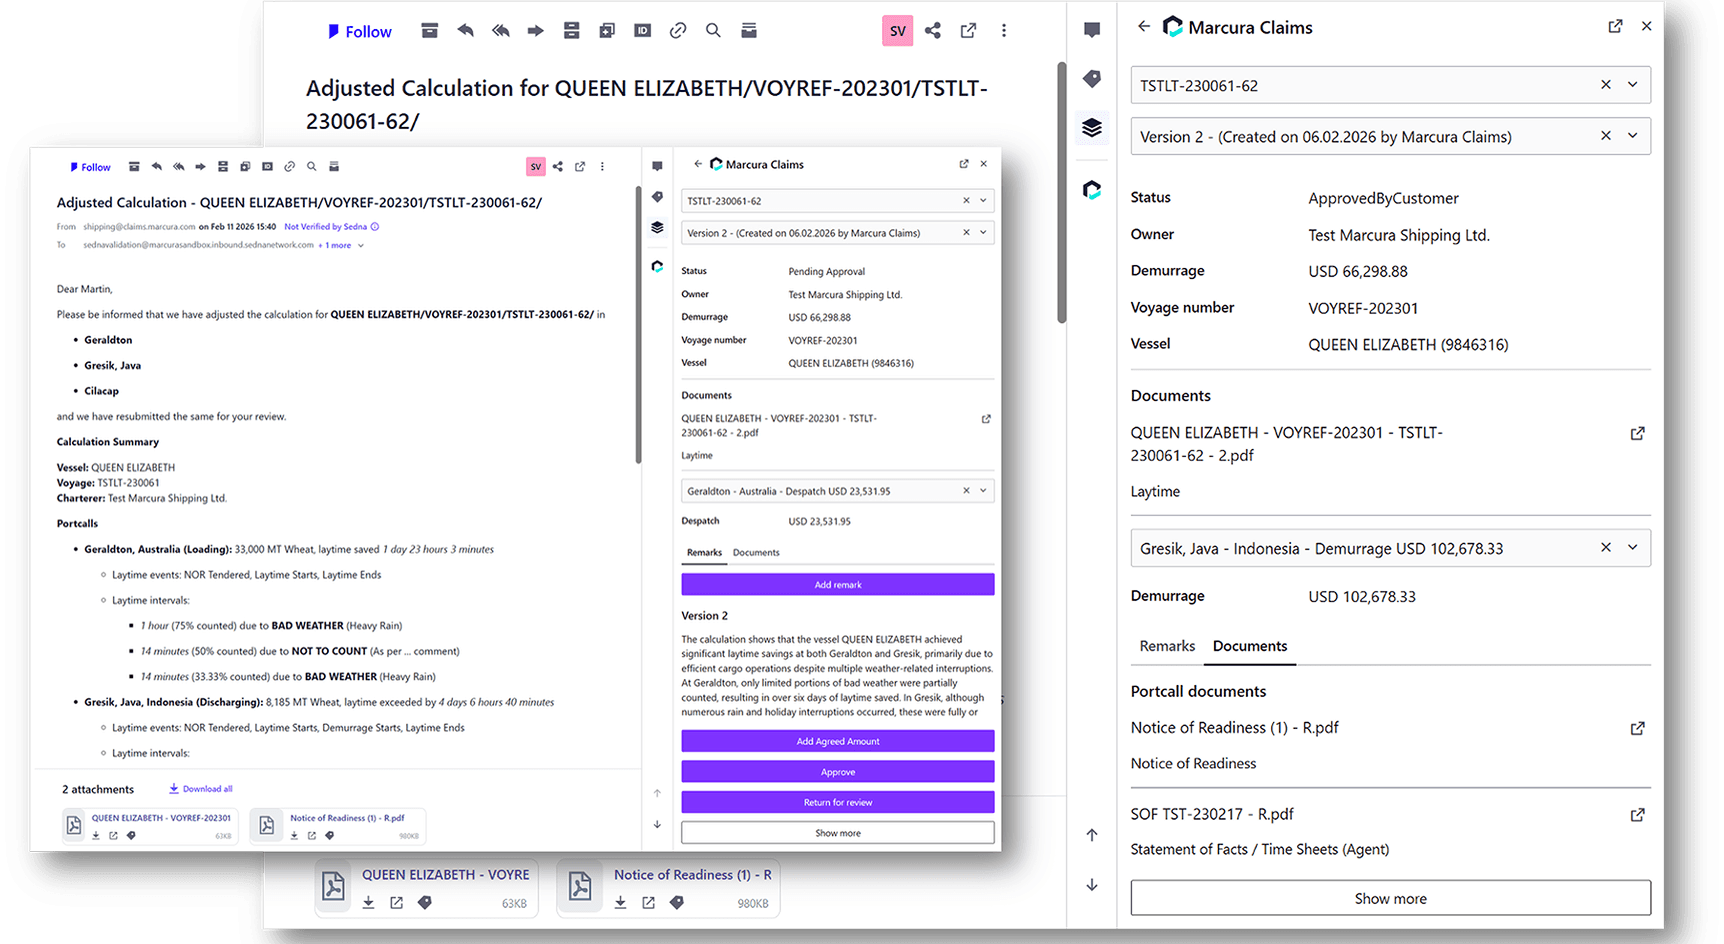Reply using the back window toolbar arrow
The width and height of the screenshot is (1724, 944).
pos(465,31)
